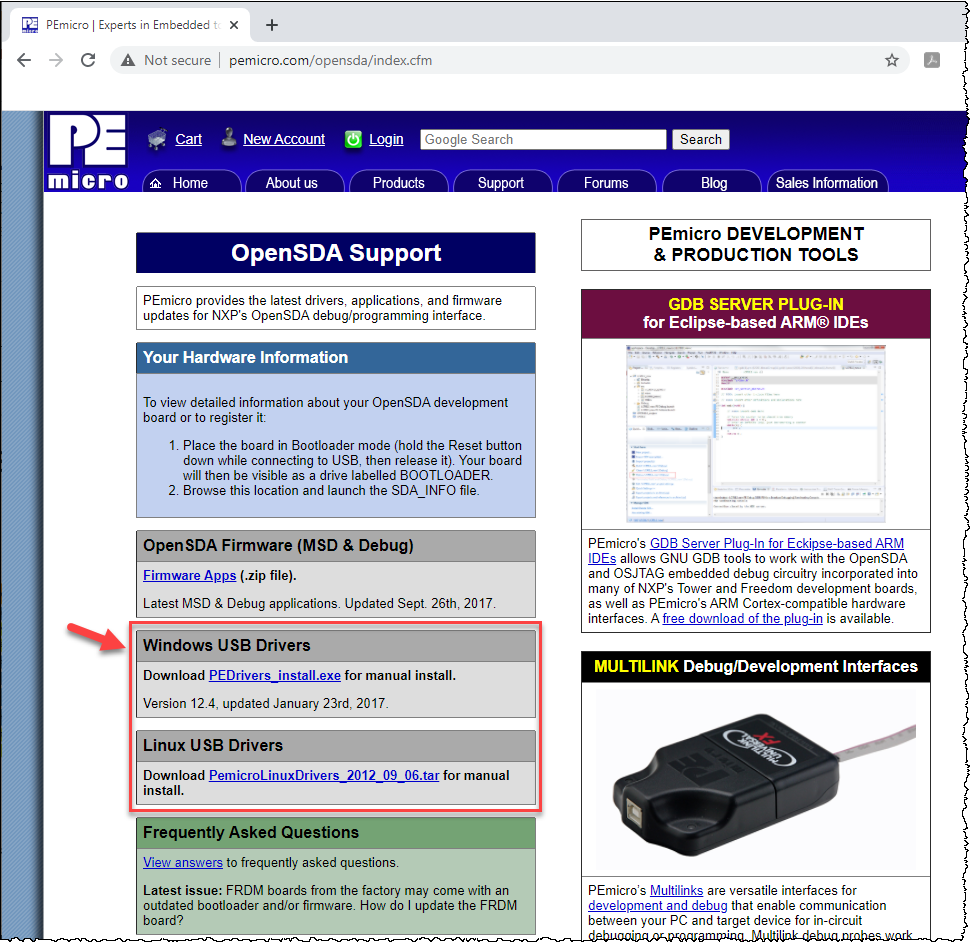Click the New Account person icon

coord(228,138)
